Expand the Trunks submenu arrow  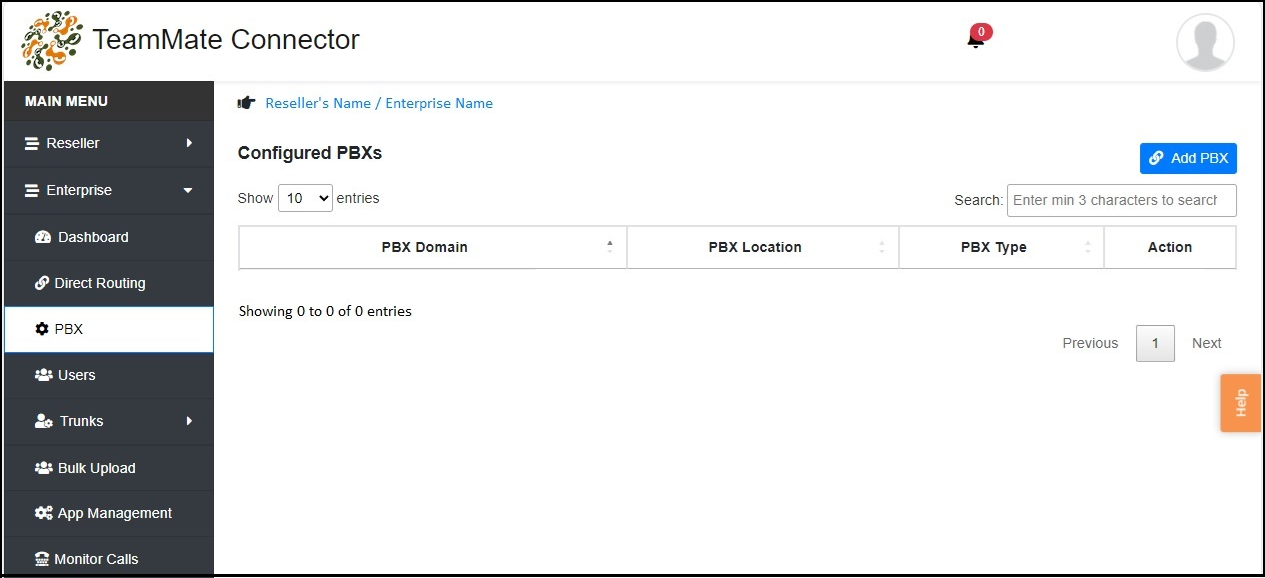[189, 421]
